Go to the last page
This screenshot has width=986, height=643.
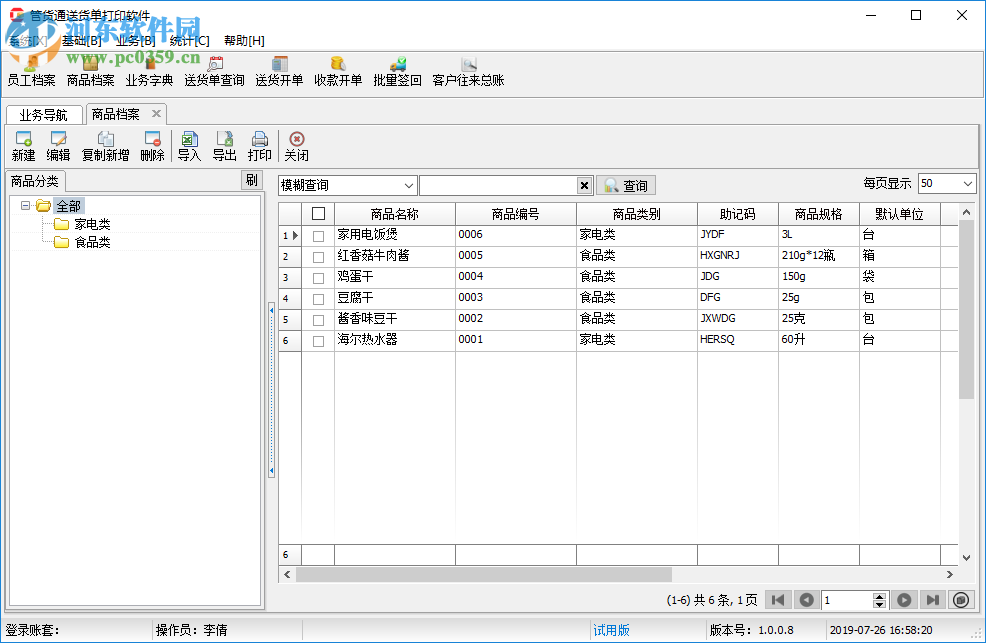933,600
